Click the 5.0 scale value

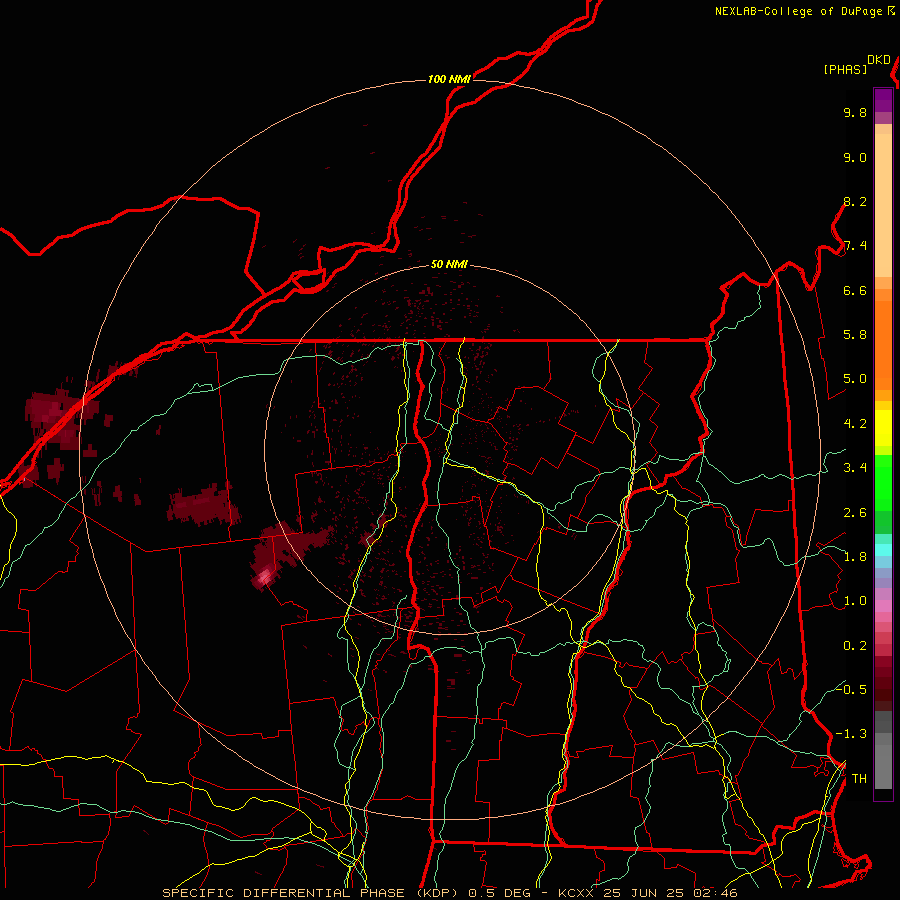point(855,379)
